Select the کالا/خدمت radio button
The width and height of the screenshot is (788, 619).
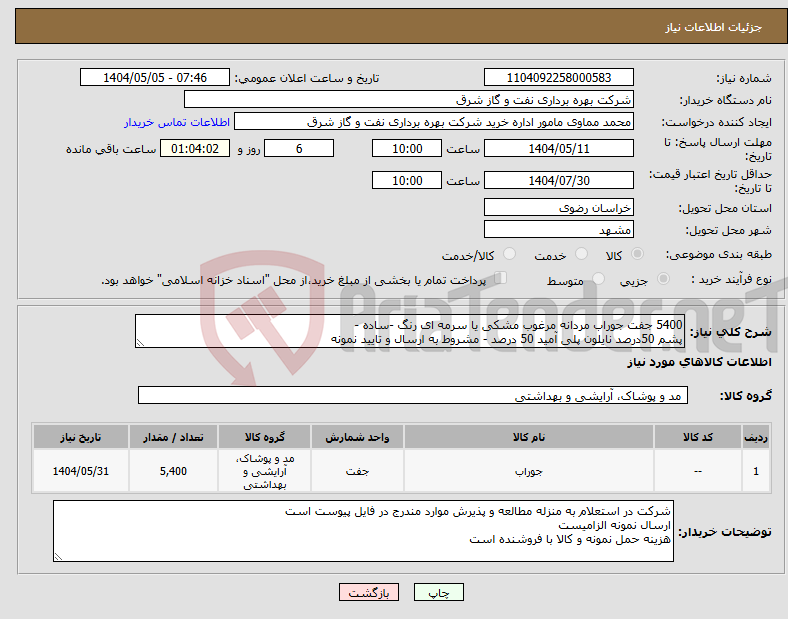click(510, 254)
